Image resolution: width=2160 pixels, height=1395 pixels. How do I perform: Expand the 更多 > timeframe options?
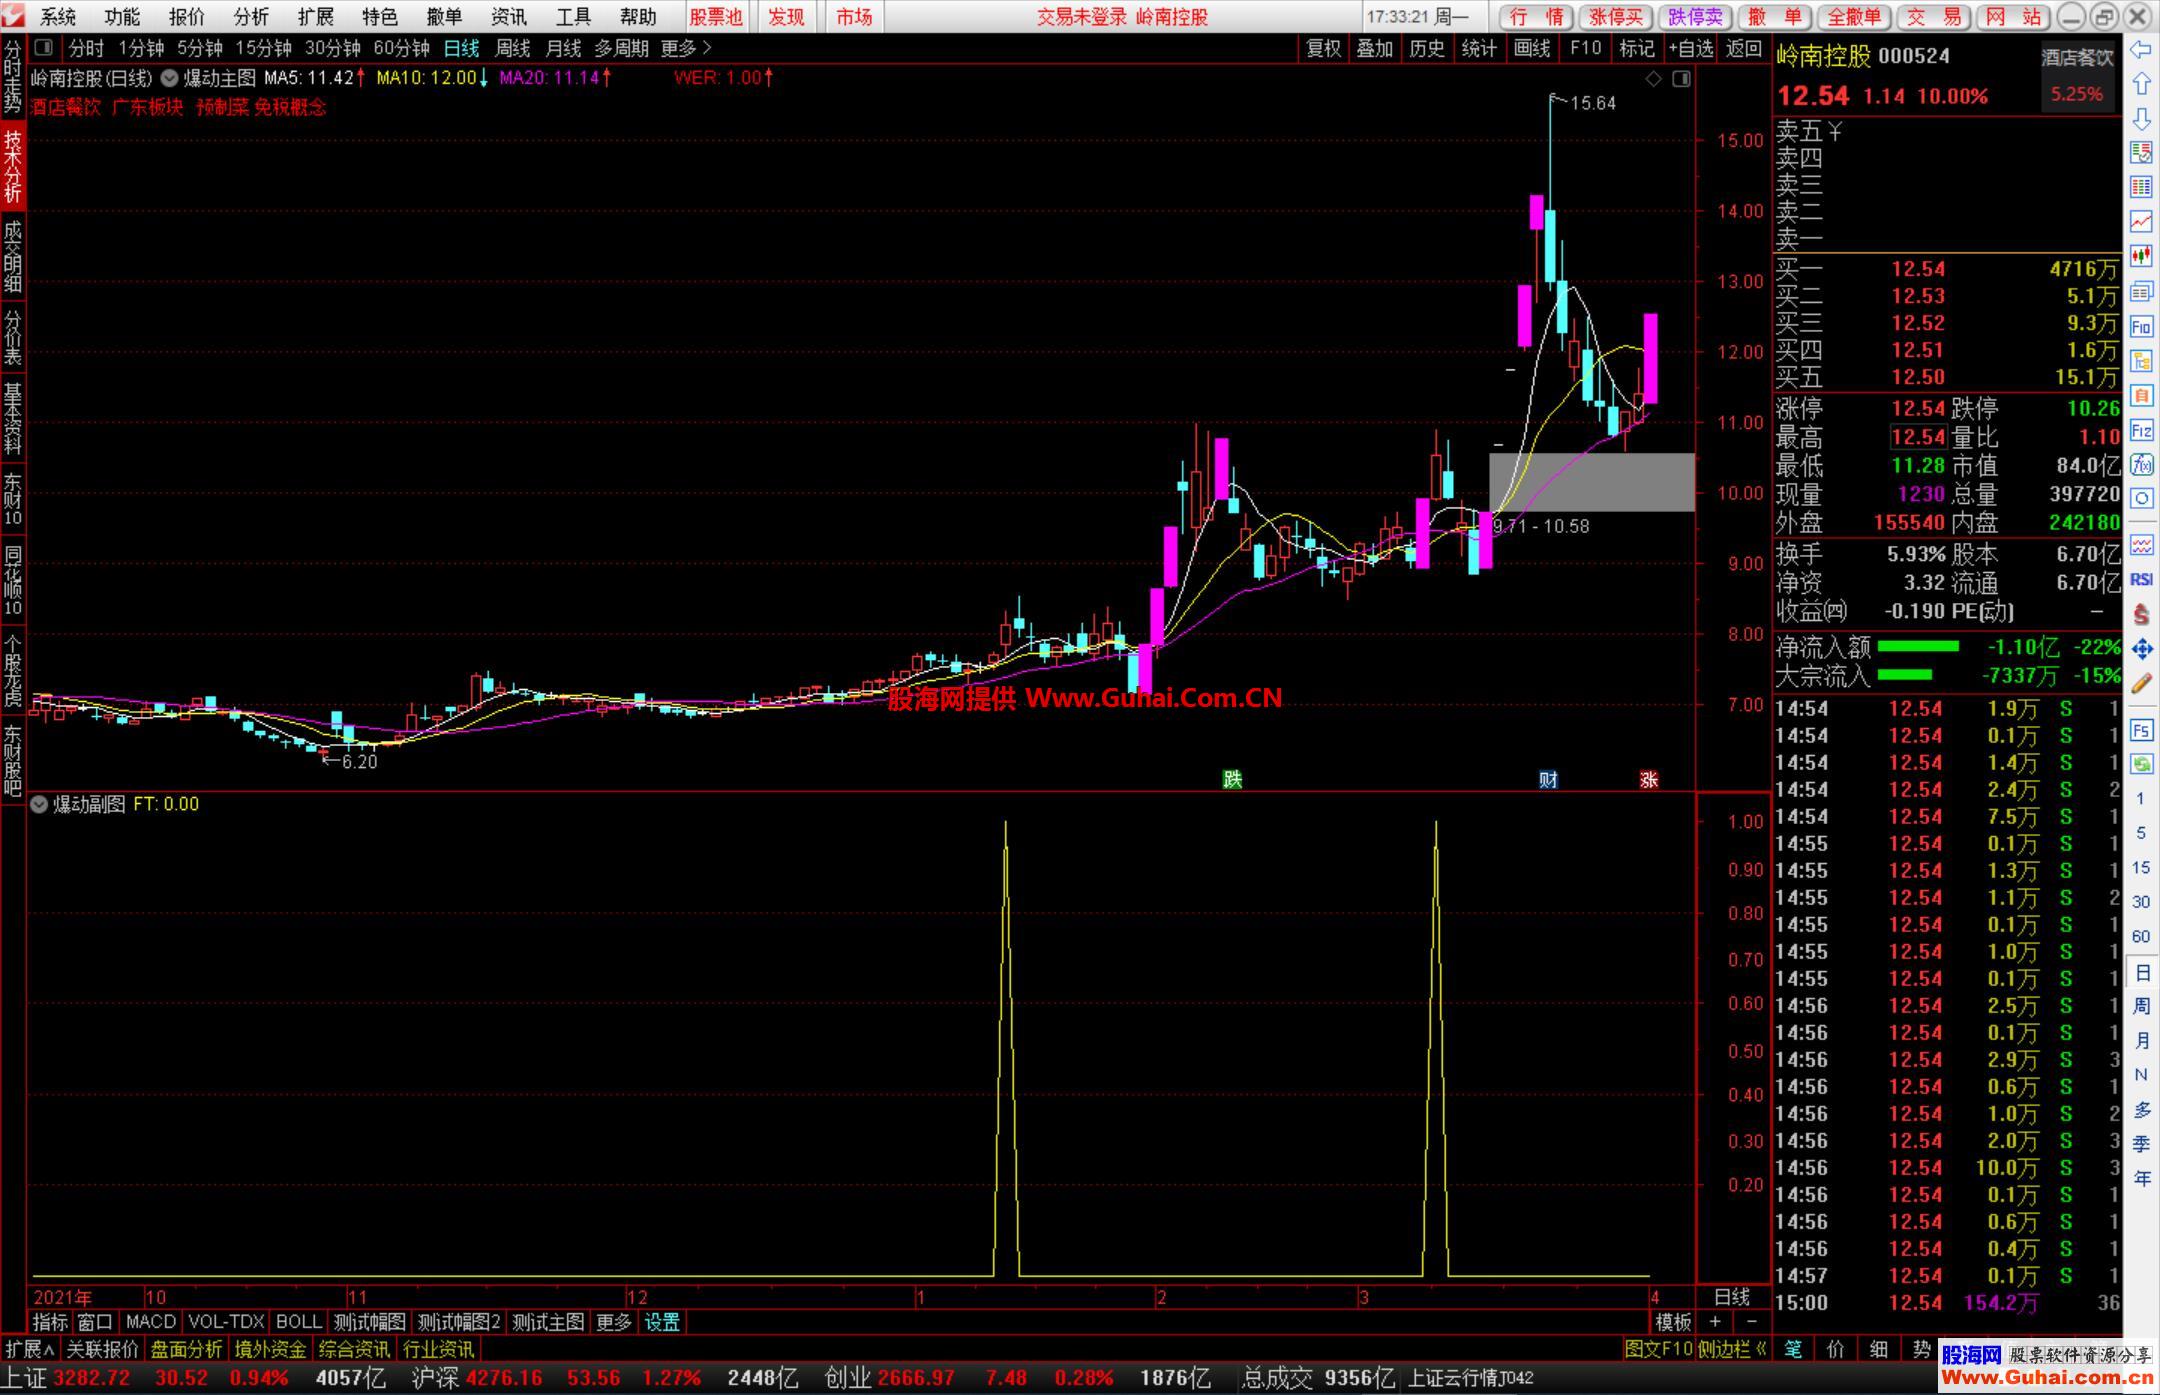(x=687, y=48)
